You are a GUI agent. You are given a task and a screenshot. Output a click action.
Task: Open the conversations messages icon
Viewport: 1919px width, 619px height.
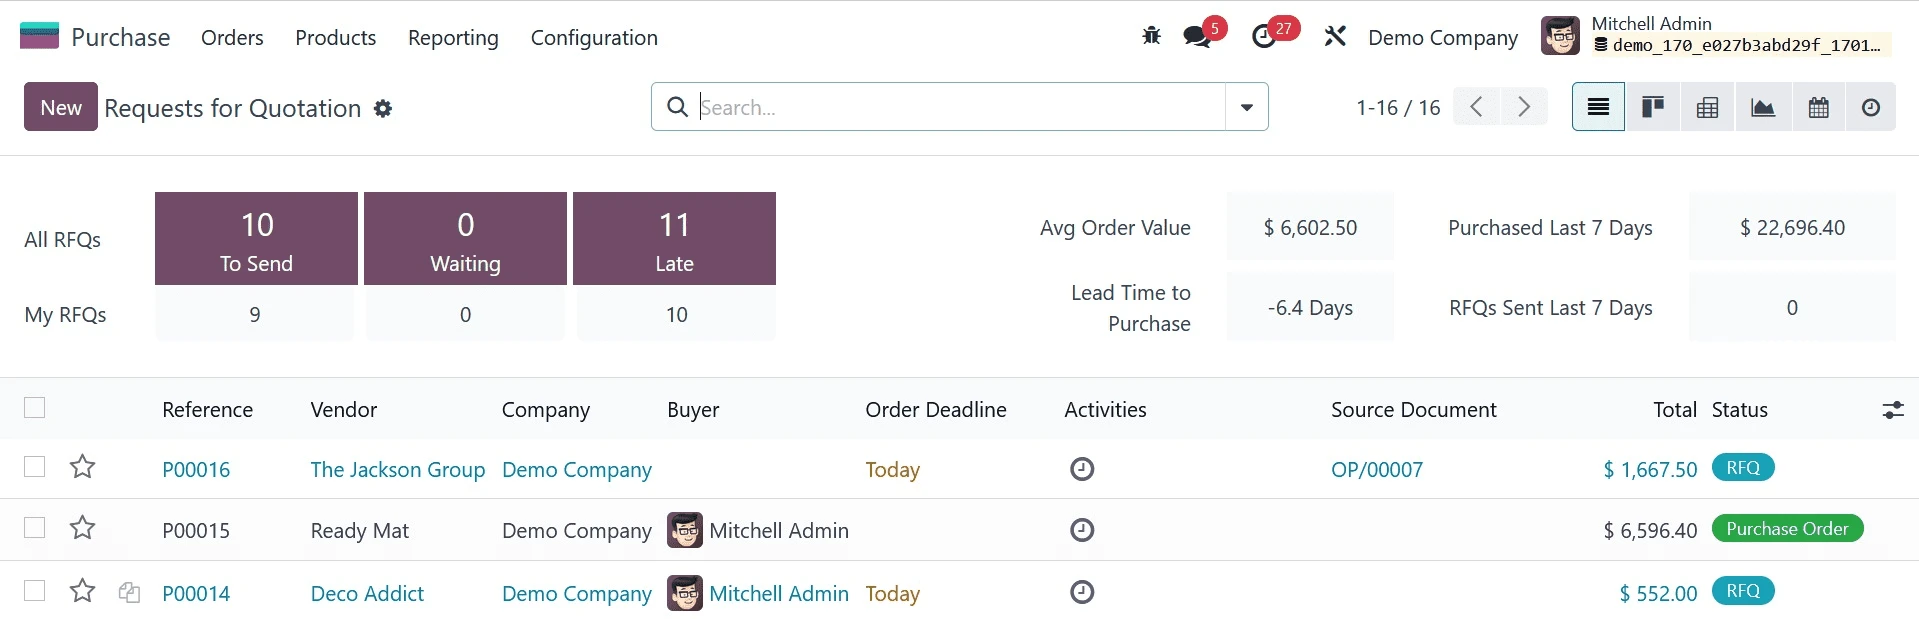click(x=1197, y=37)
